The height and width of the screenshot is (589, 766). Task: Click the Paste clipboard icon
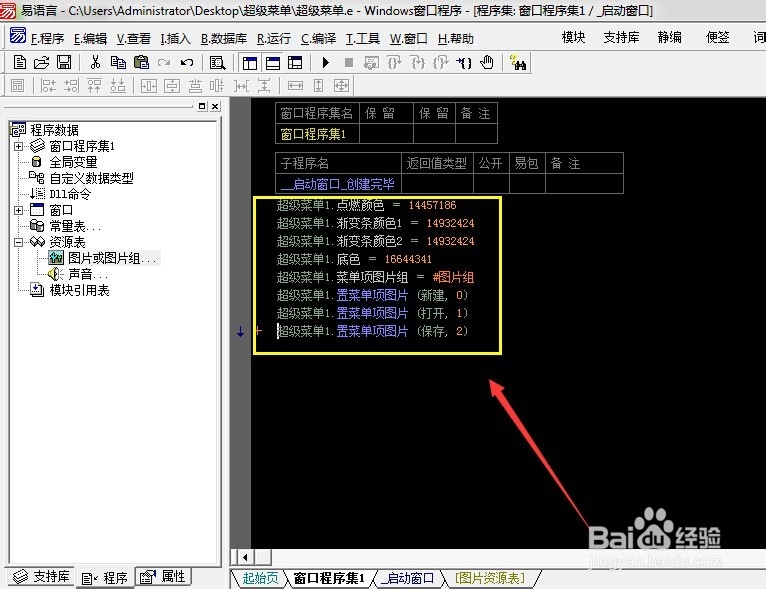point(141,62)
